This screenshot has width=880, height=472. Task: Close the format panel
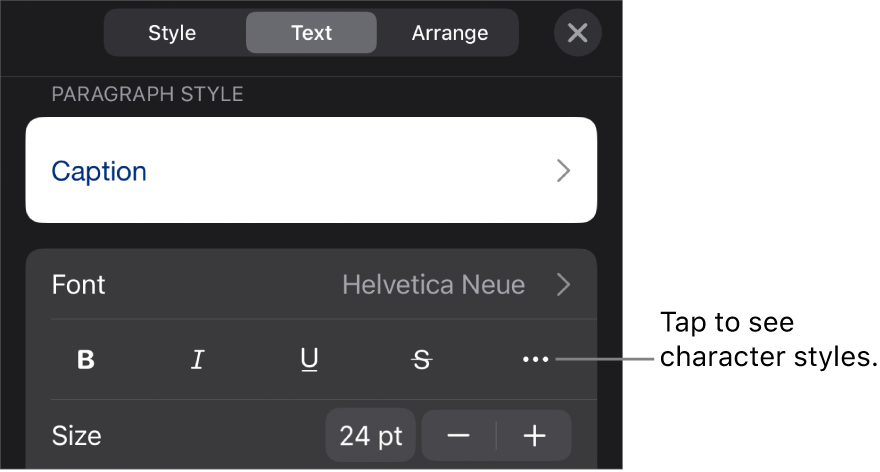pos(577,33)
